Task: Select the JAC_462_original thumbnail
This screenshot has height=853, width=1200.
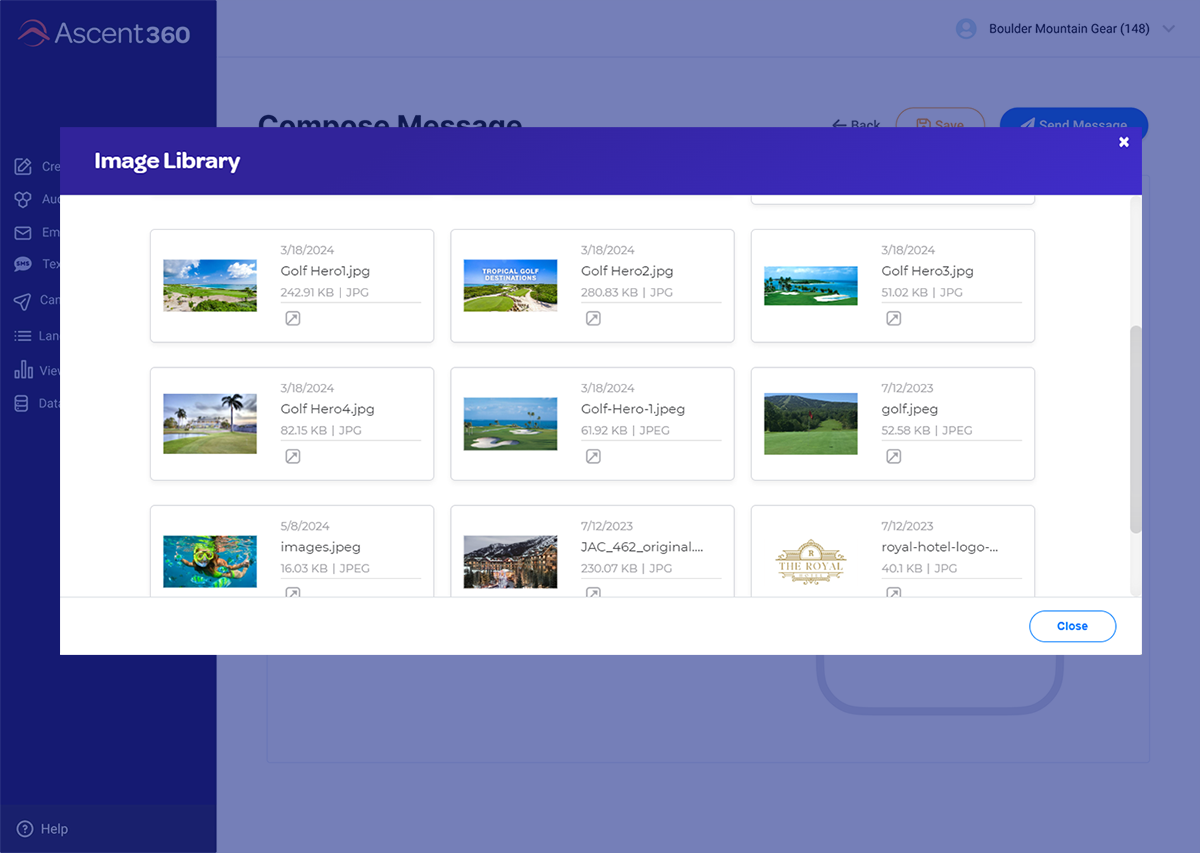Action: click(x=510, y=562)
